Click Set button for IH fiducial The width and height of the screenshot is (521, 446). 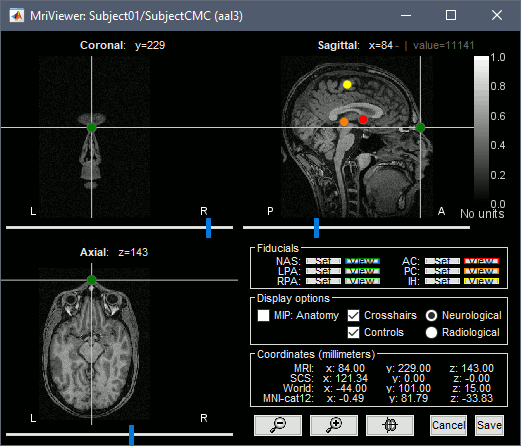point(442,281)
